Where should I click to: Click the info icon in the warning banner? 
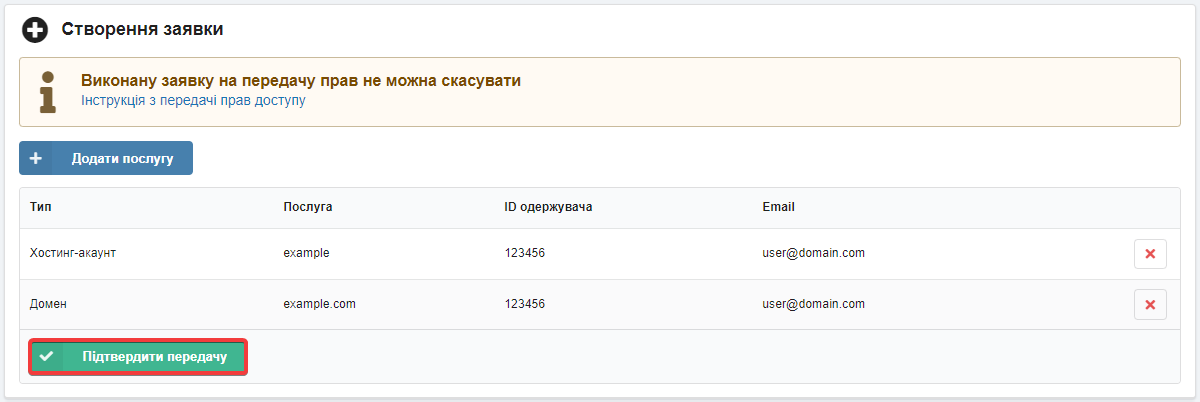[x=47, y=92]
